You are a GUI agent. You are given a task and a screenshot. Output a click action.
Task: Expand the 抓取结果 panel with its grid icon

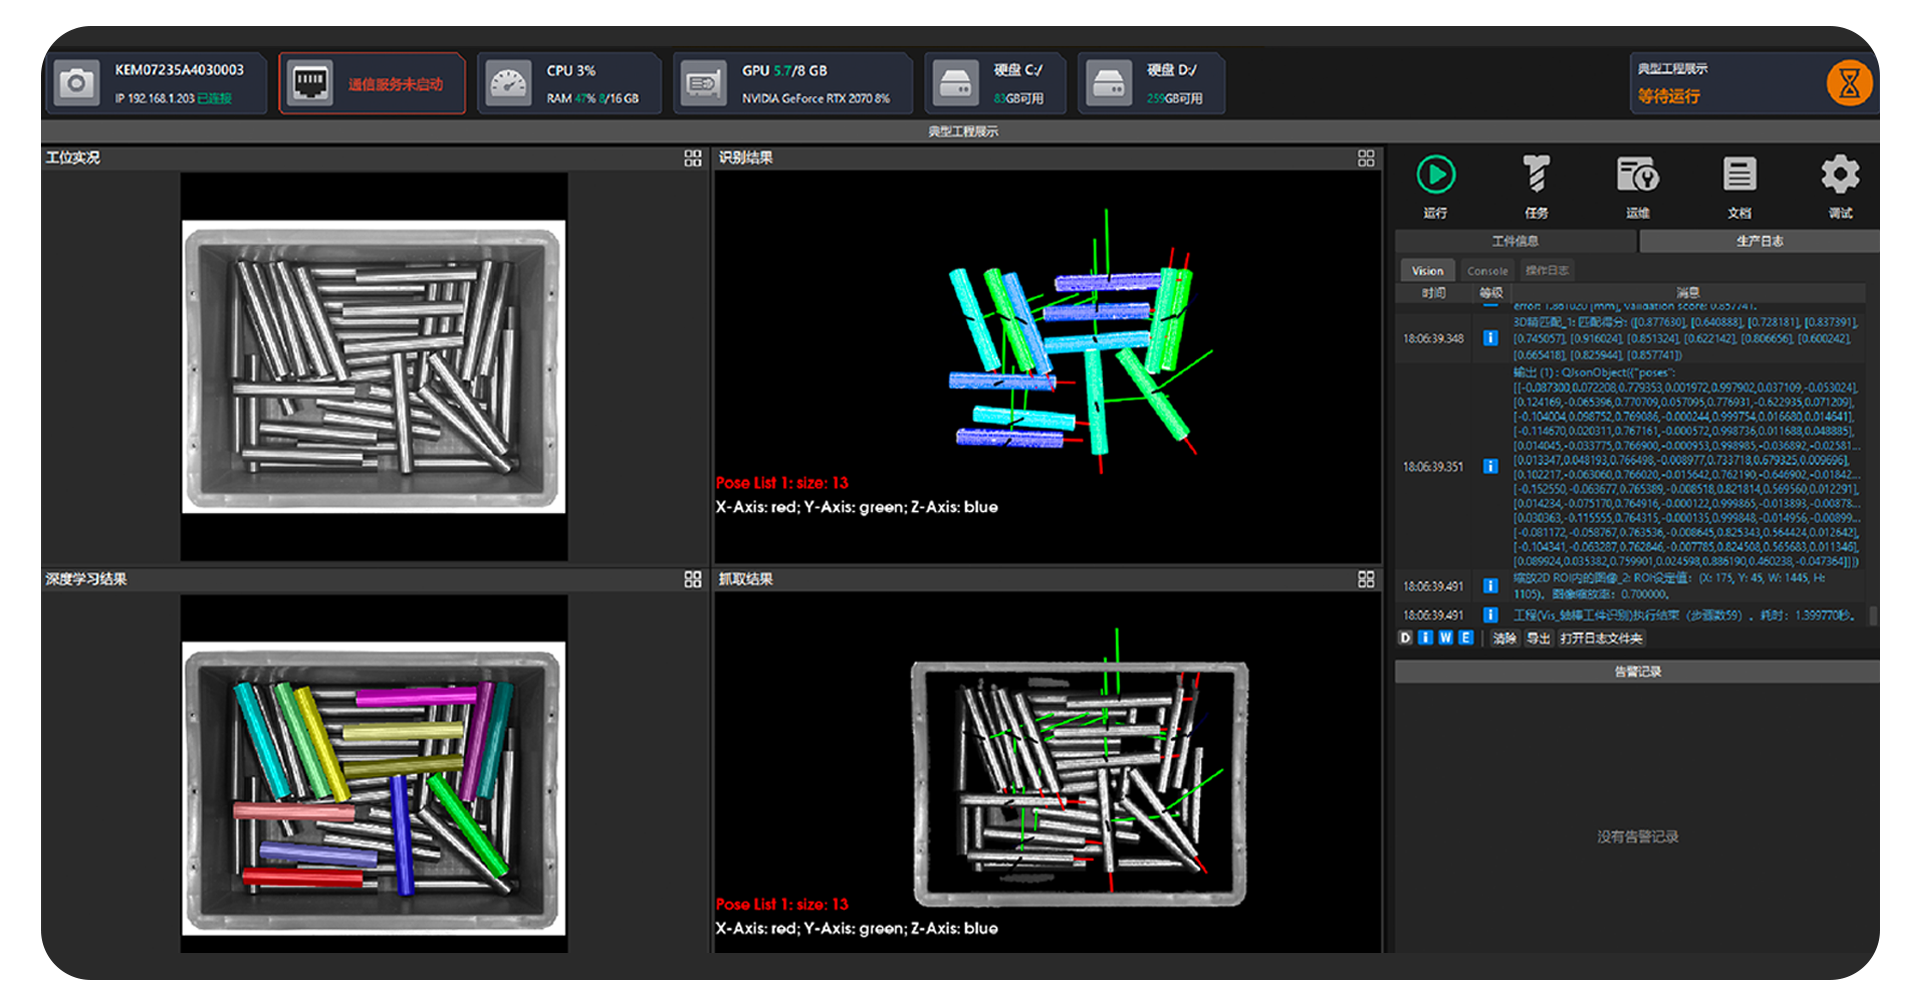(x=1366, y=579)
